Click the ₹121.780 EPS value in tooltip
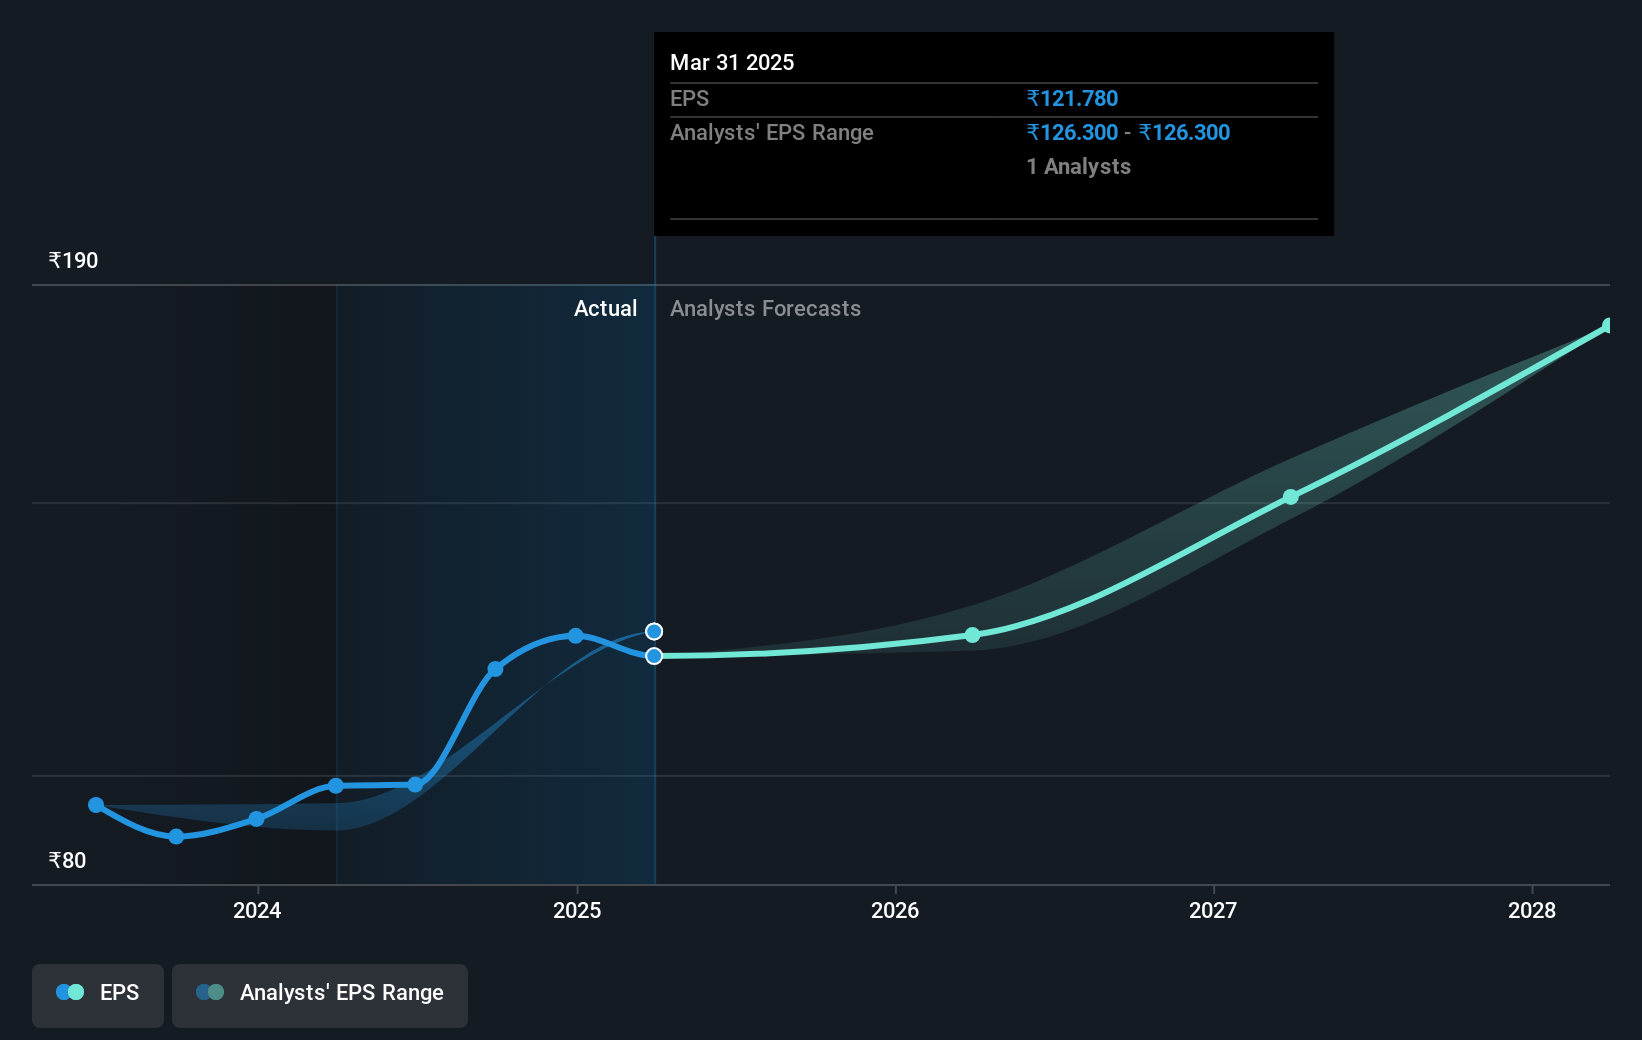Viewport: 1642px width, 1040px height. pyautogui.click(x=1072, y=99)
